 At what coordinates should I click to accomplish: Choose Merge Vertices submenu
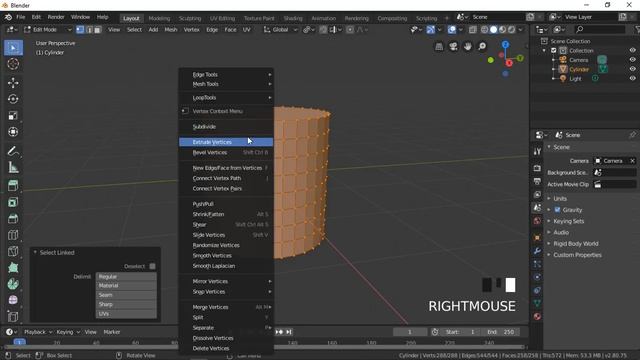[x=226, y=307]
